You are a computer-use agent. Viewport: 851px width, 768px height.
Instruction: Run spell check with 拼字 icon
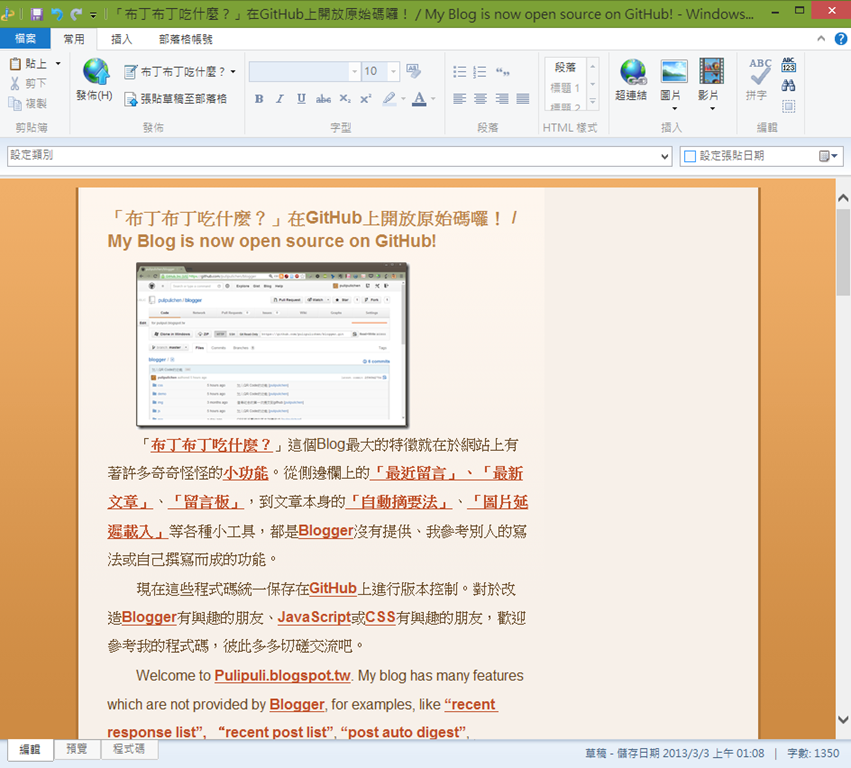coord(759,71)
